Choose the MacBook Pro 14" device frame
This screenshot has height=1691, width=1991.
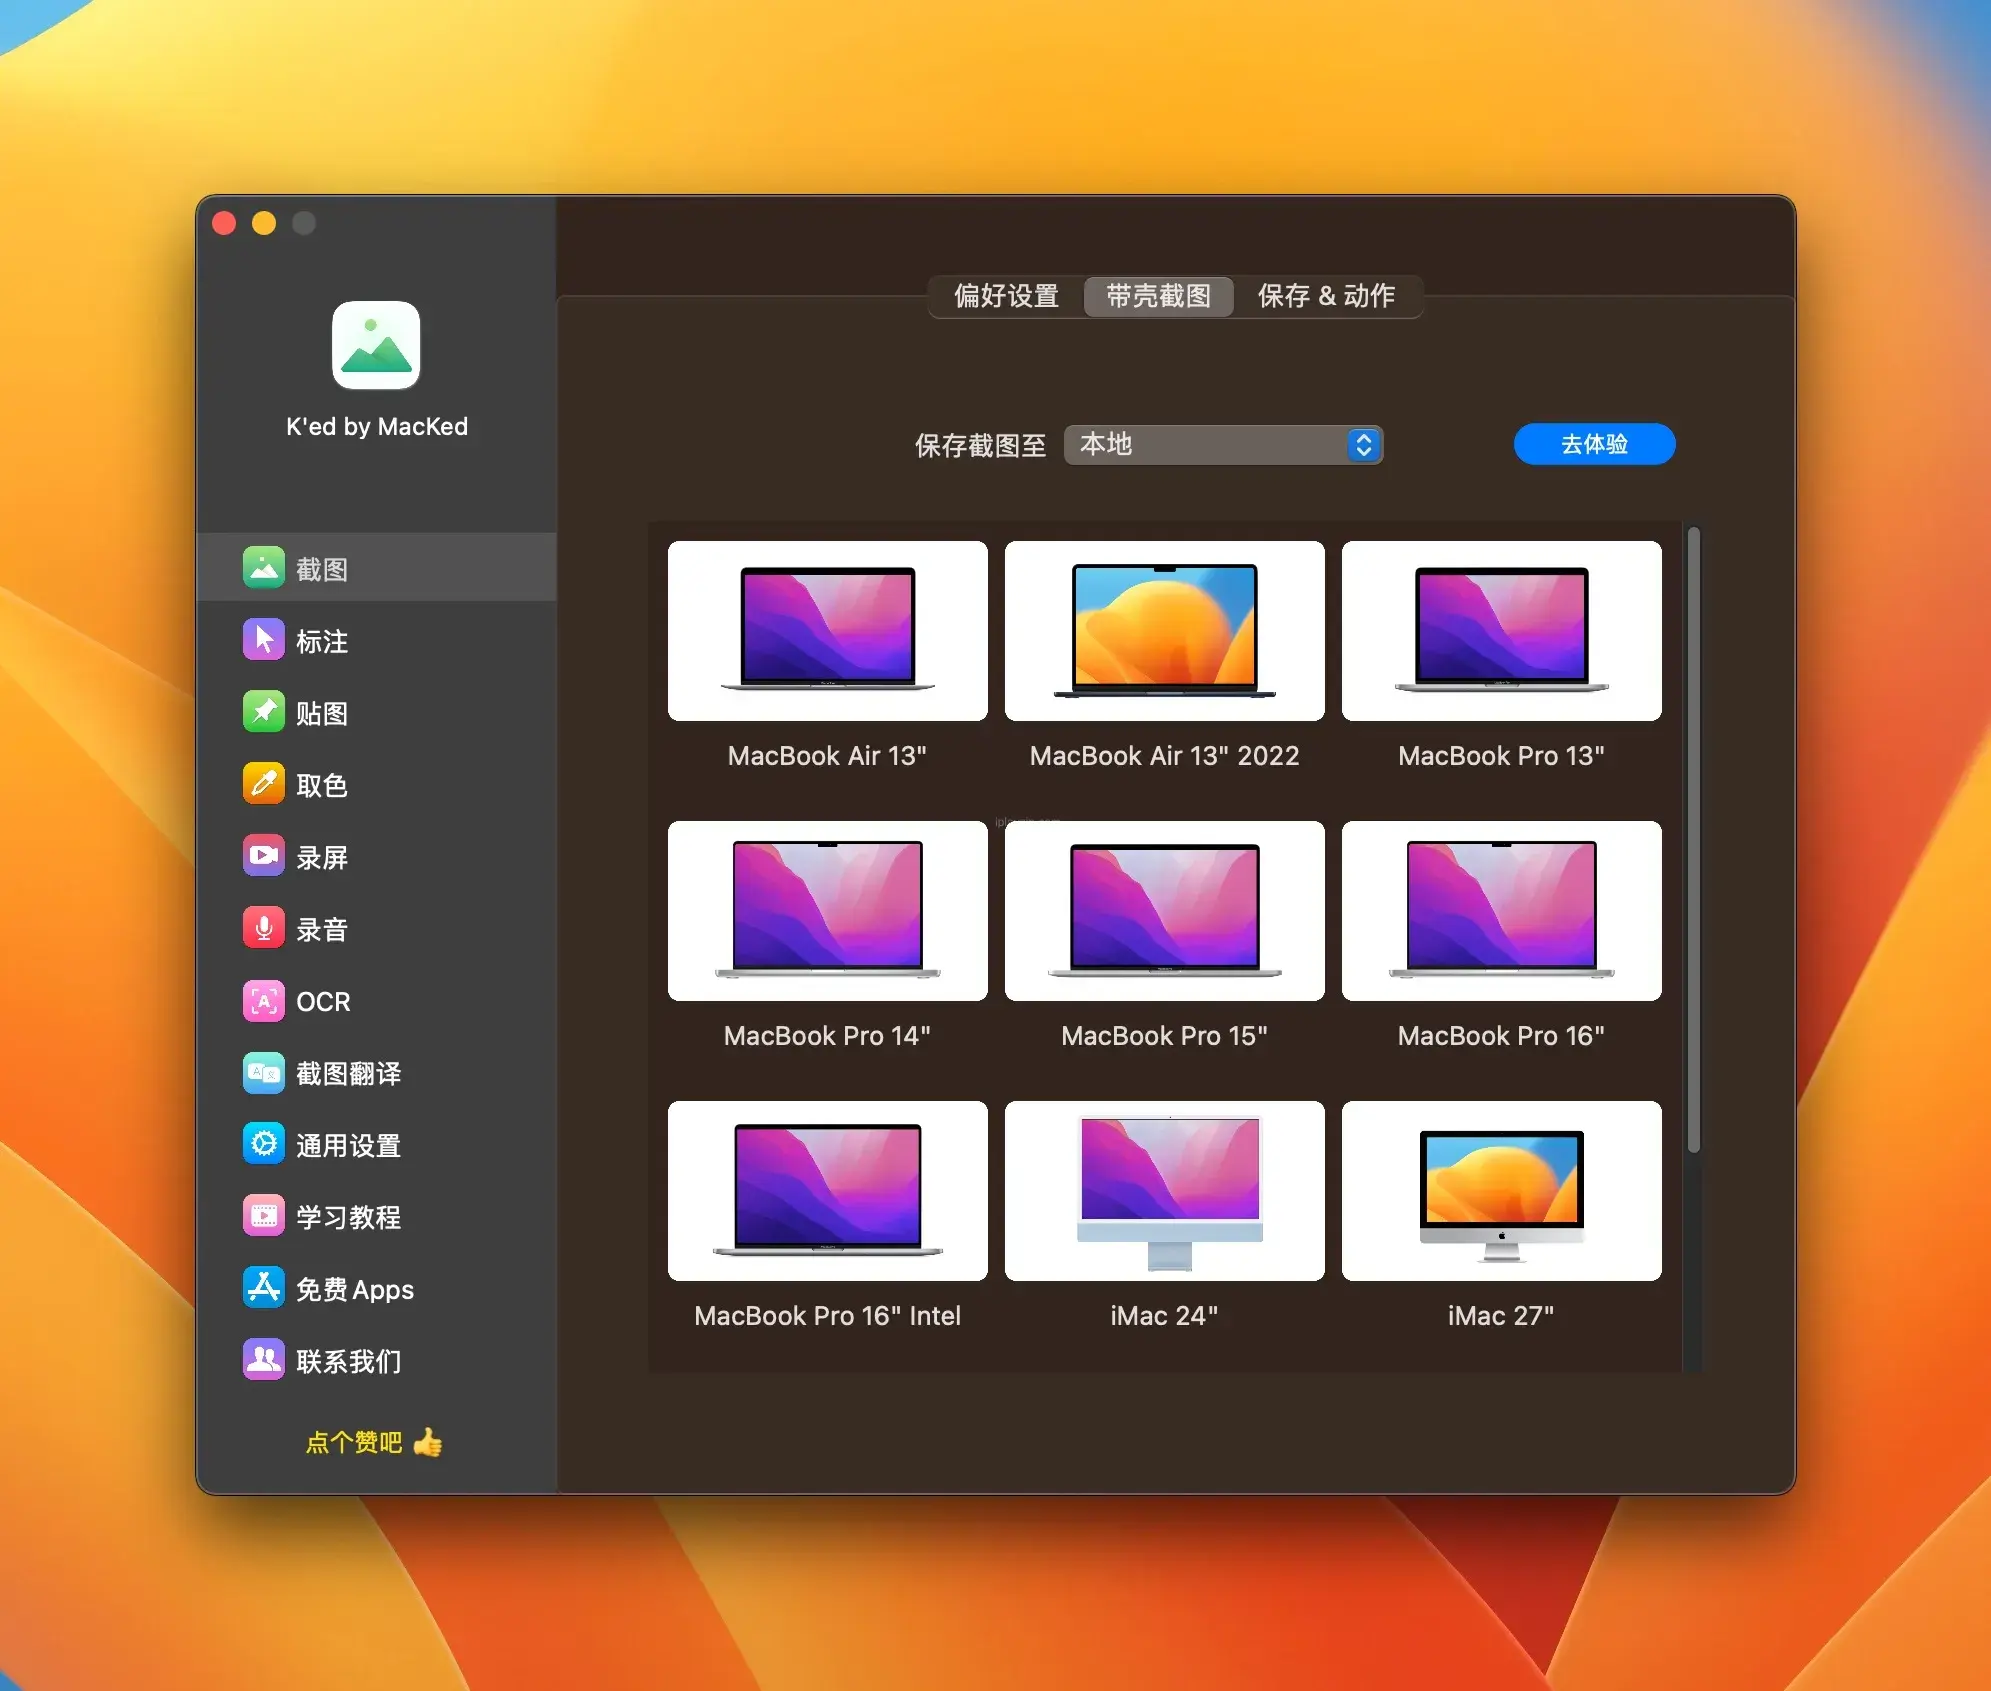[x=828, y=911]
